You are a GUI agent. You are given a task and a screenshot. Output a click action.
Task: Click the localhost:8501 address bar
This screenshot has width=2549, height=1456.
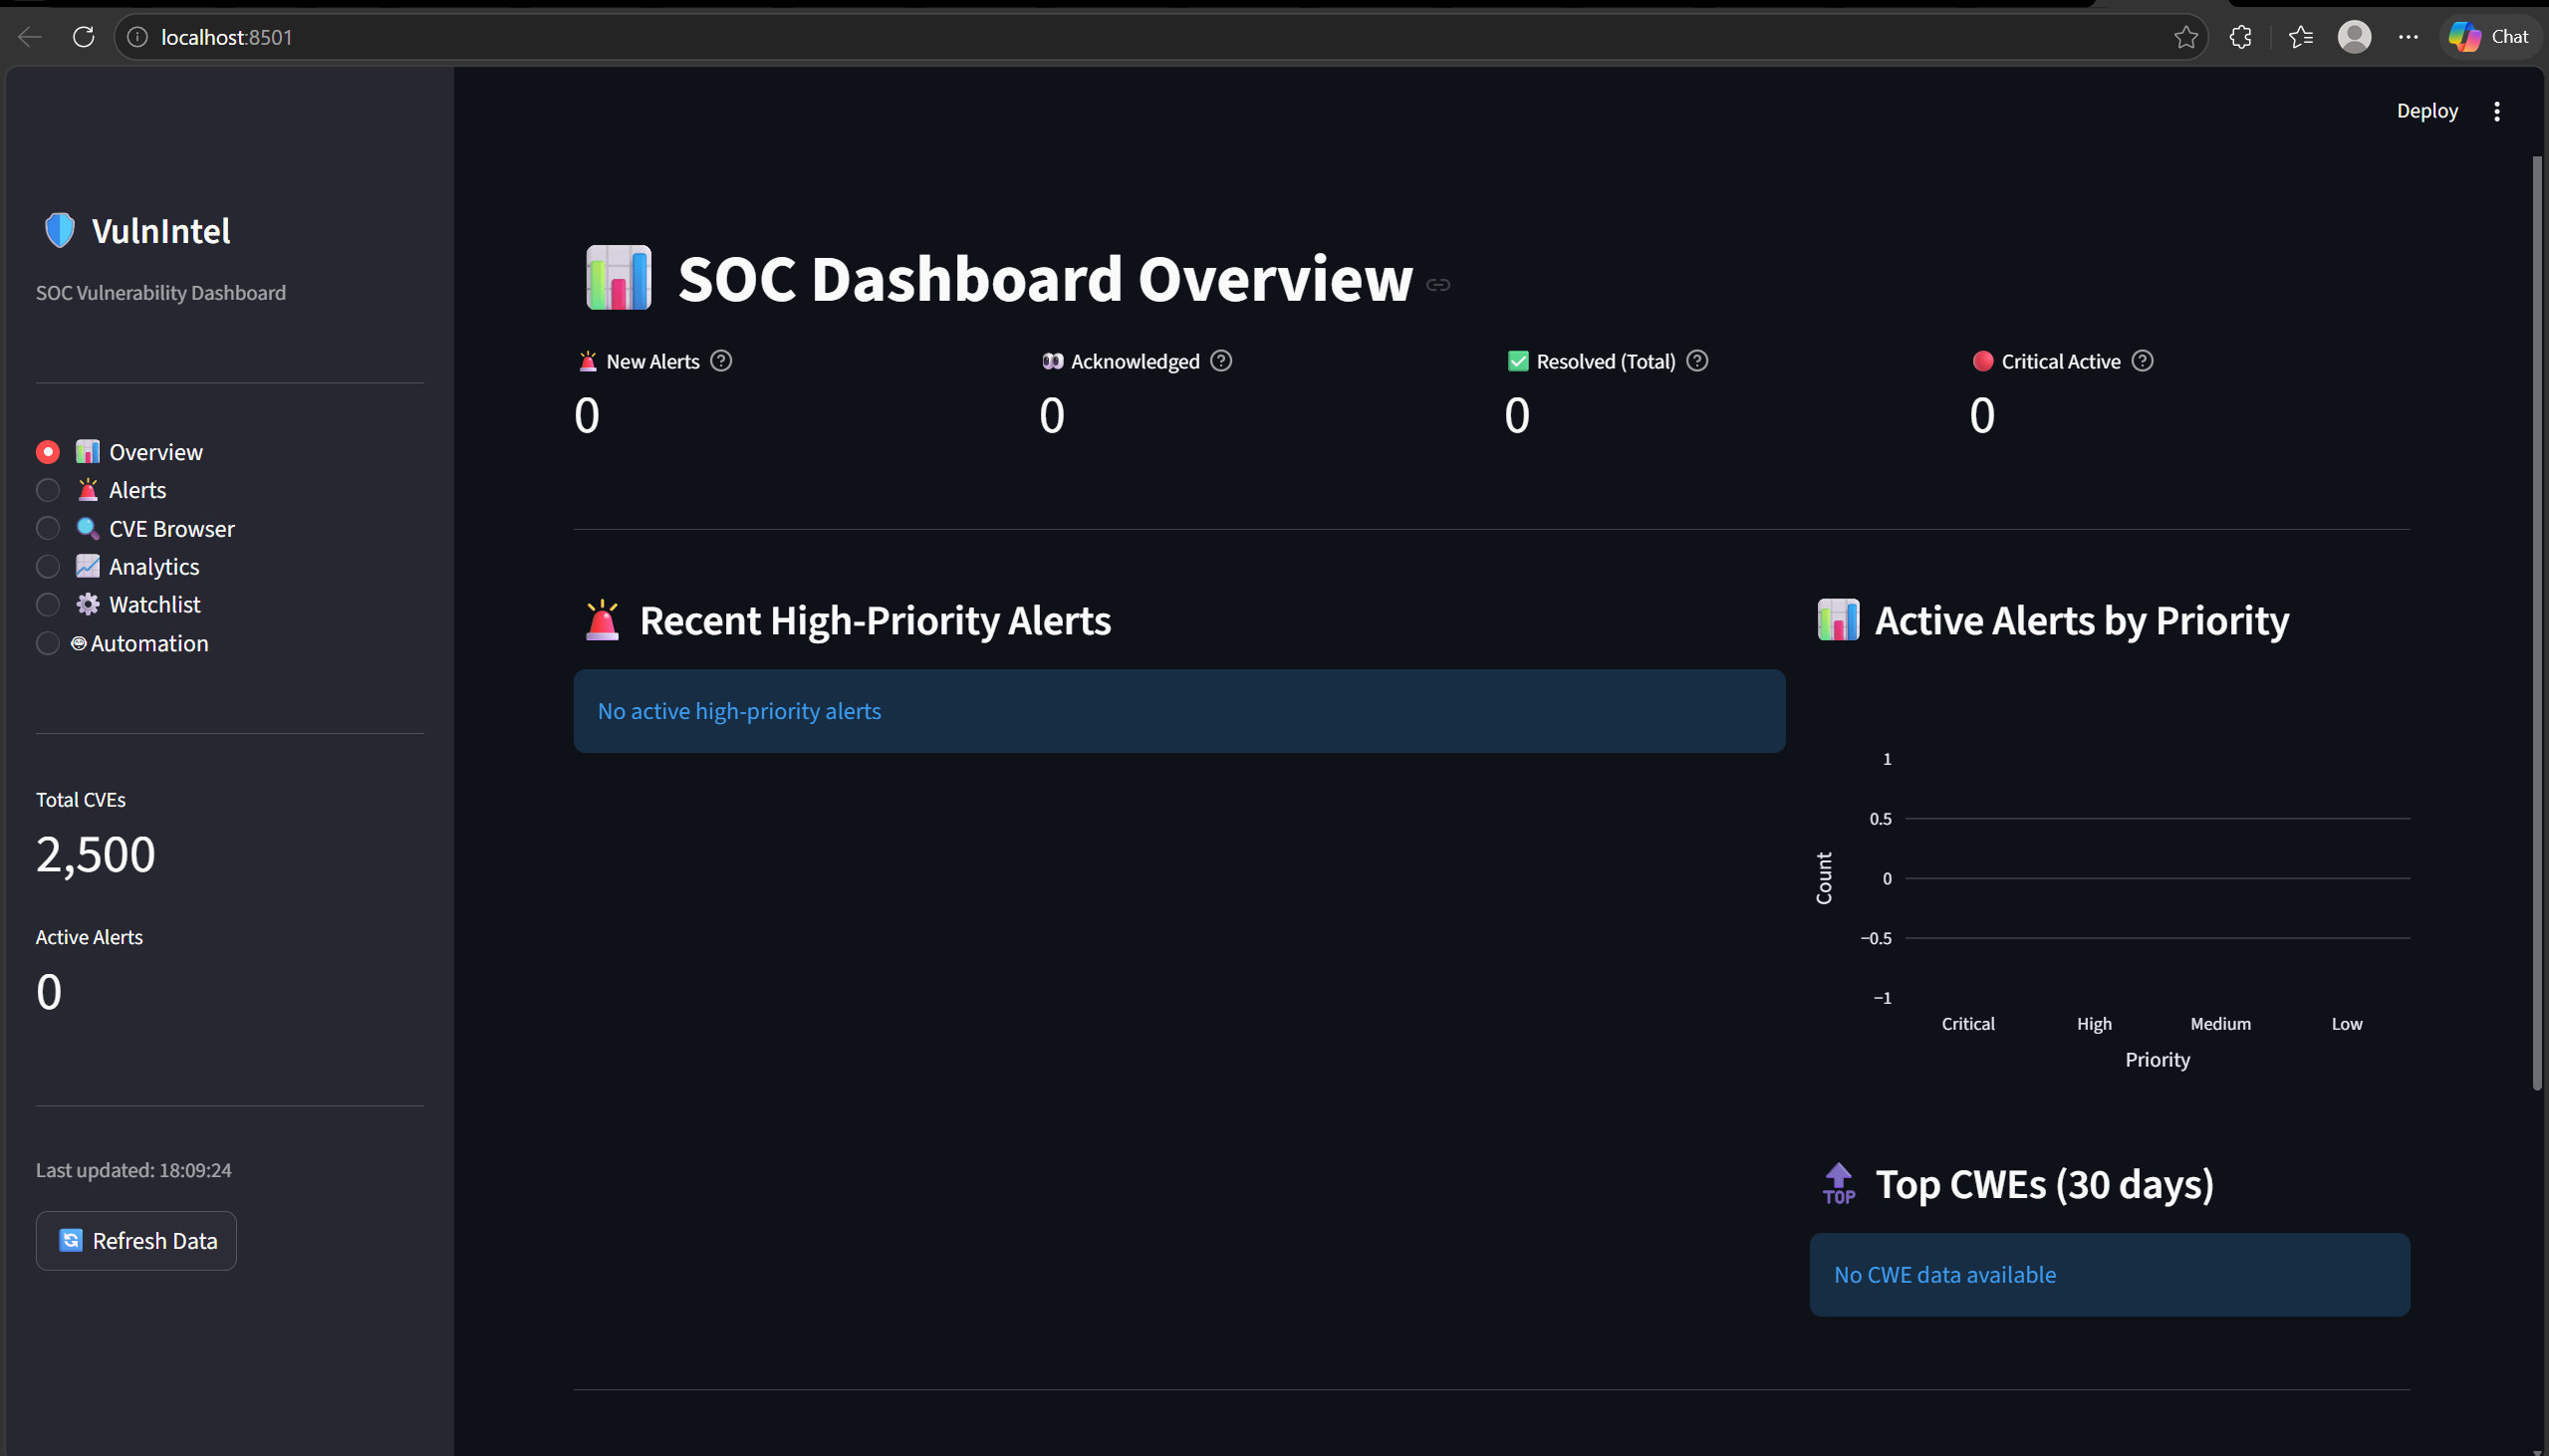(x=1160, y=37)
